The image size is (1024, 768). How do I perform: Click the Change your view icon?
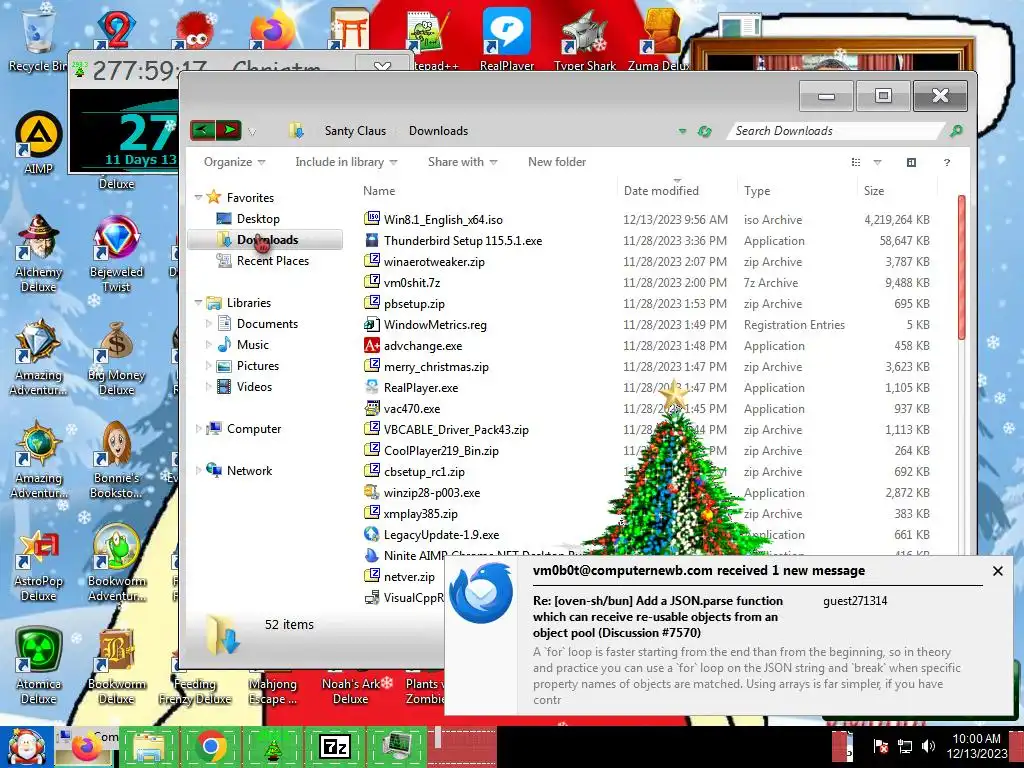[856, 163]
